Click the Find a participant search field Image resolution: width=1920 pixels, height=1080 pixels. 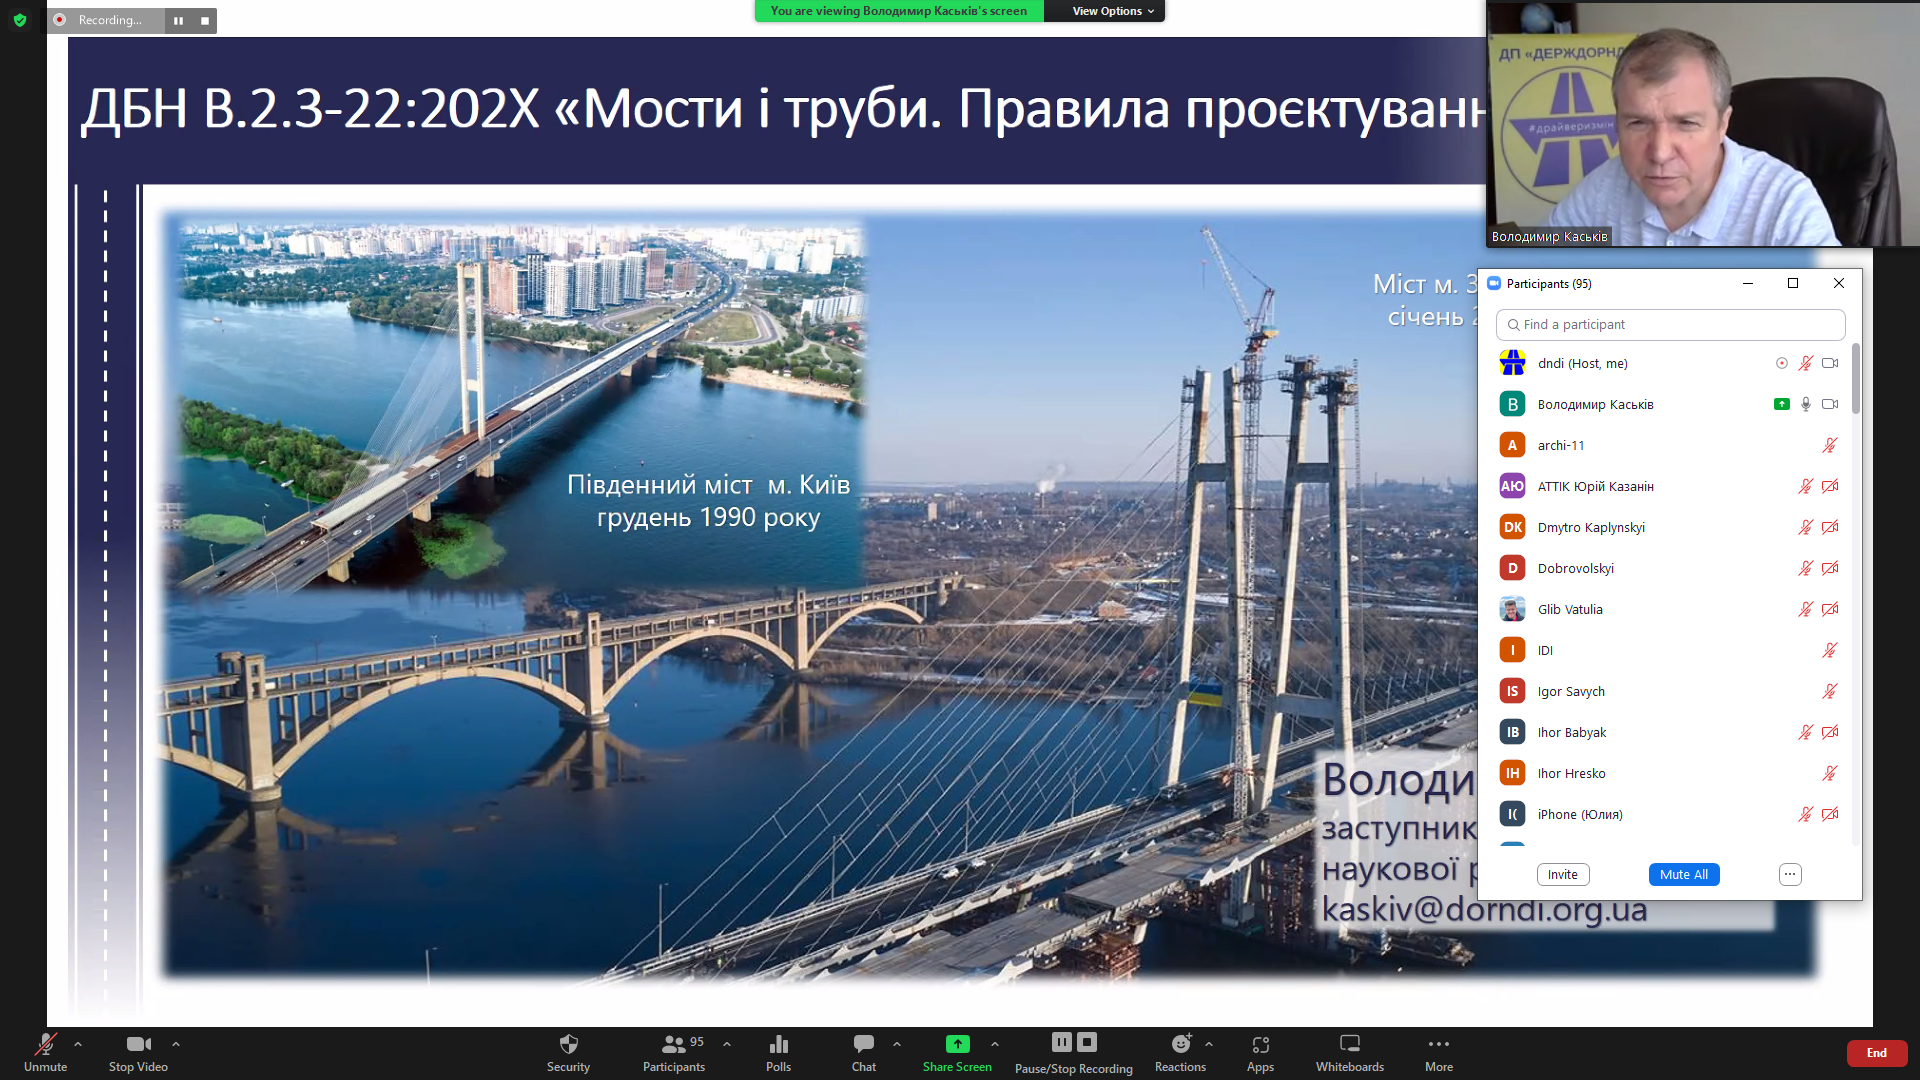(x=1670, y=325)
